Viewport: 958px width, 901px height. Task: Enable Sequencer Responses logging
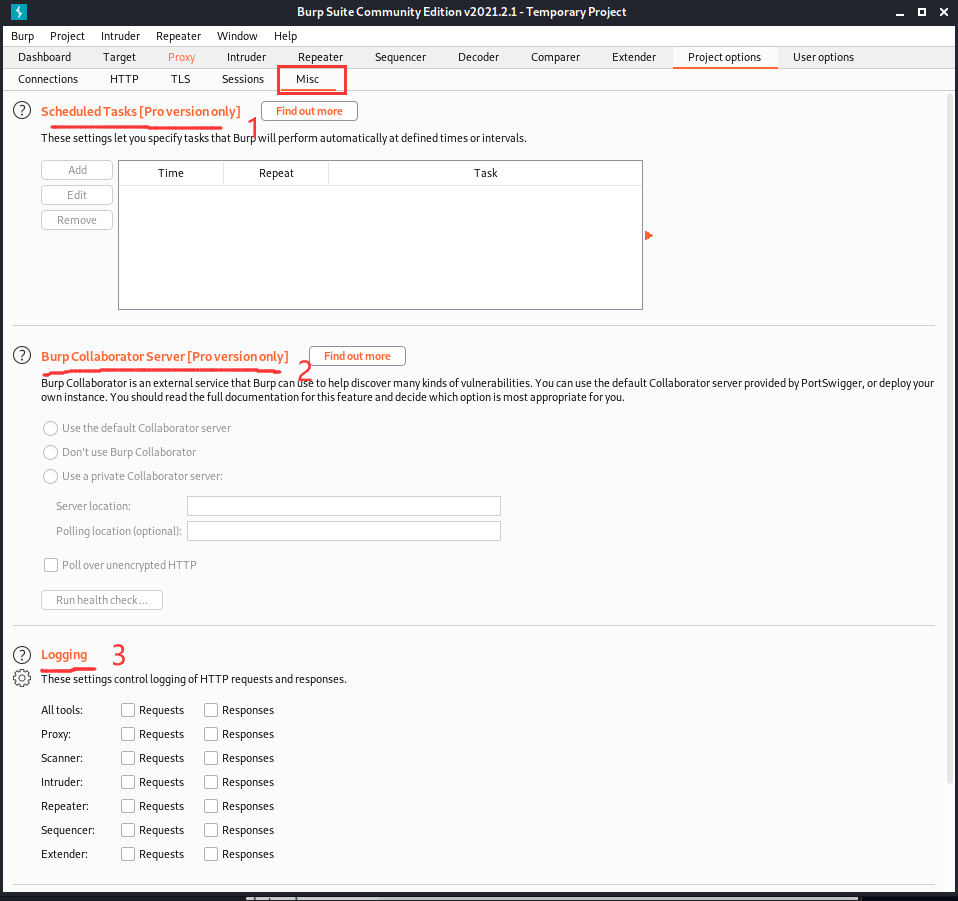(211, 830)
